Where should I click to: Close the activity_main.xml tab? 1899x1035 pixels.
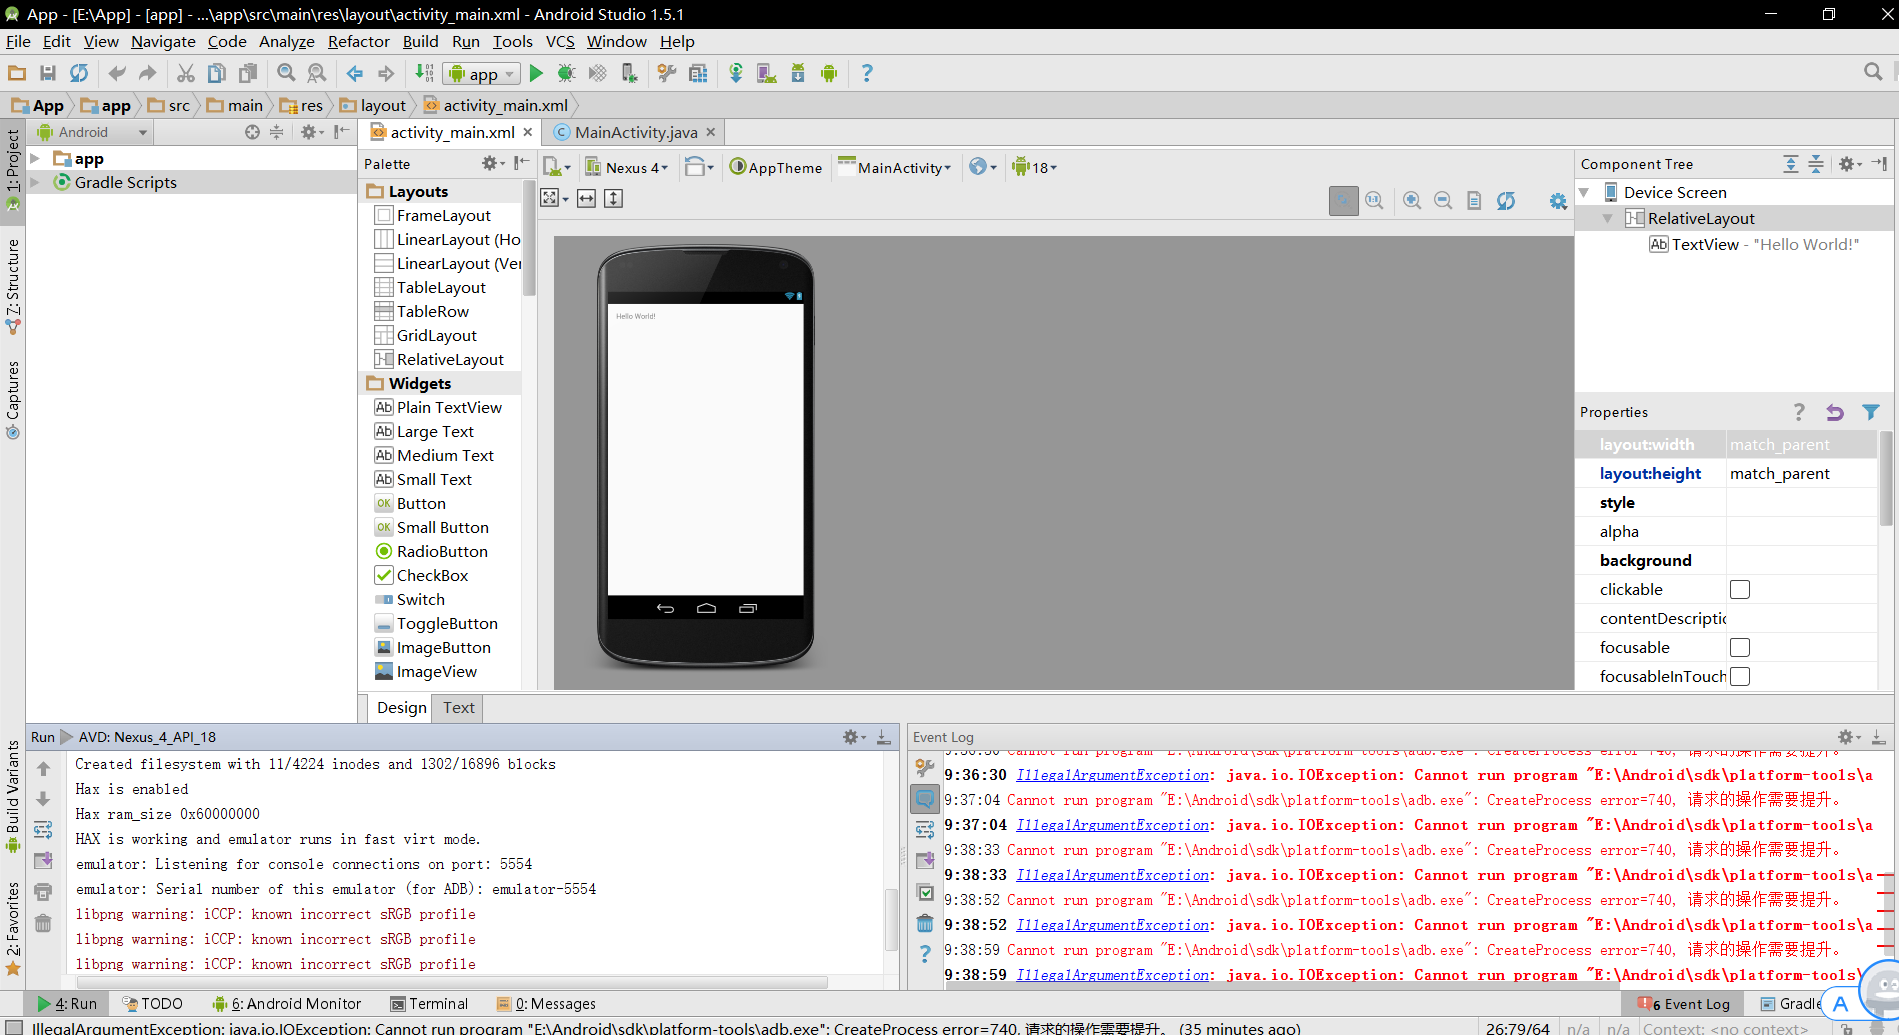tap(528, 132)
